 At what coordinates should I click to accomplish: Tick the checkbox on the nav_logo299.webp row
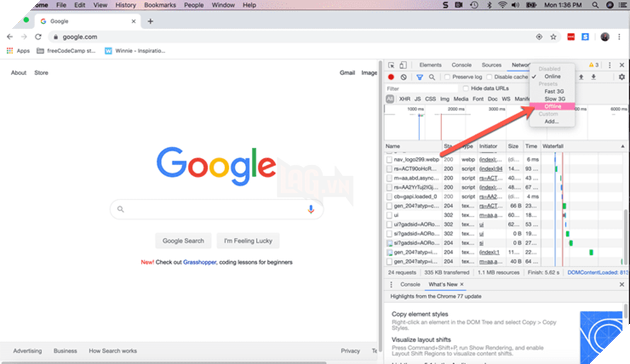click(x=389, y=160)
